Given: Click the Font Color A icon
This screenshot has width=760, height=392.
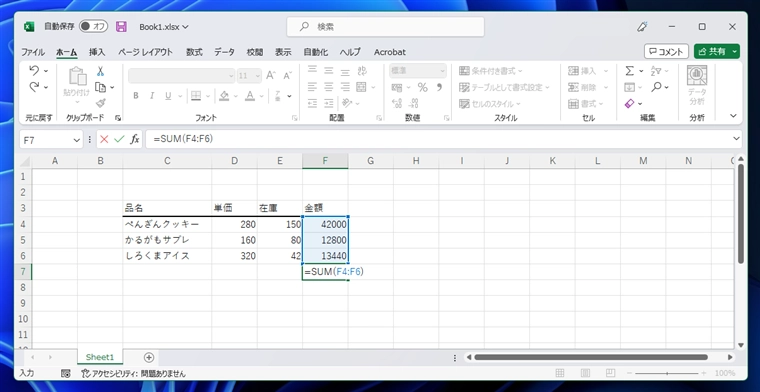Looking at the screenshot, I should (x=250, y=95).
